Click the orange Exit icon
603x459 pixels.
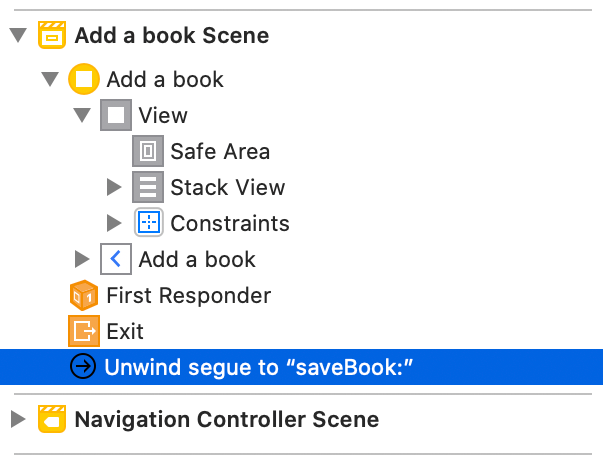(x=84, y=331)
